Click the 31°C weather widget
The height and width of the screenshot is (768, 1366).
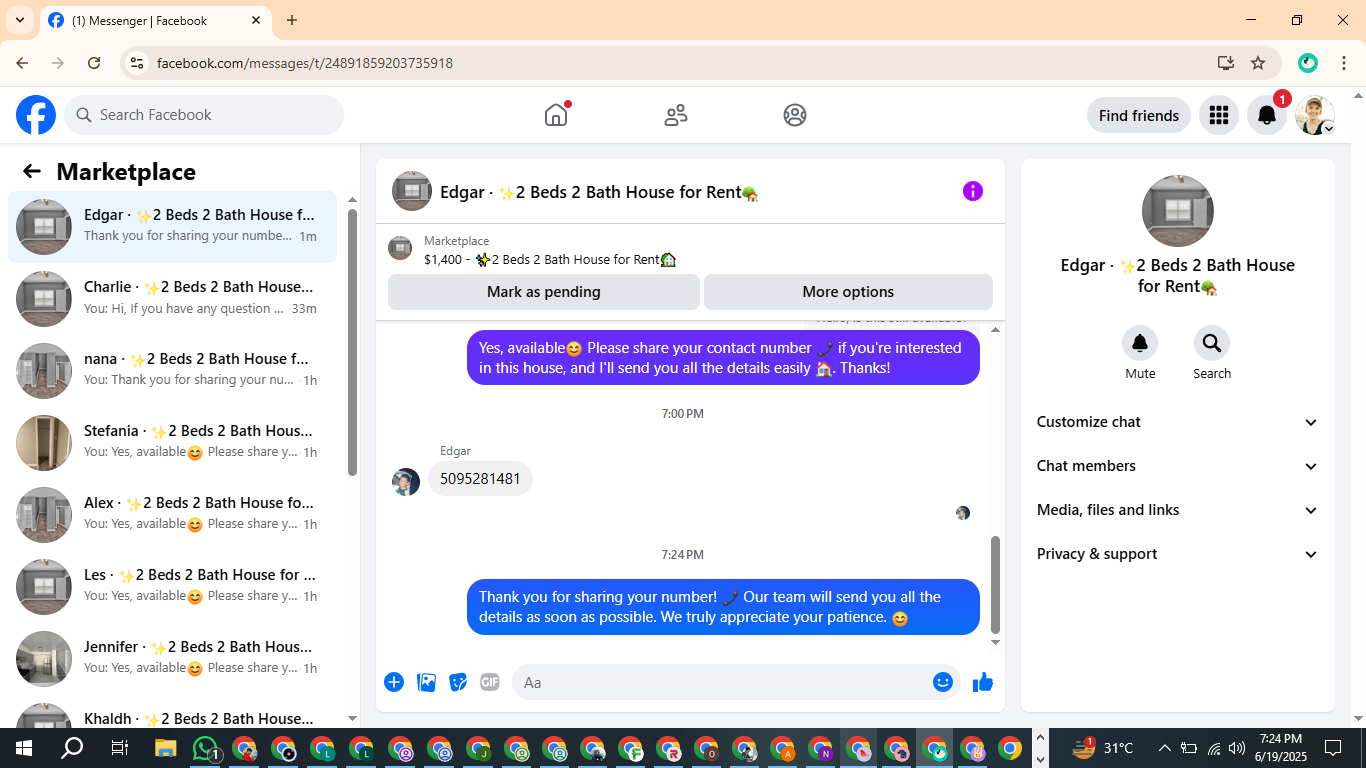pyautogui.click(x=1103, y=748)
